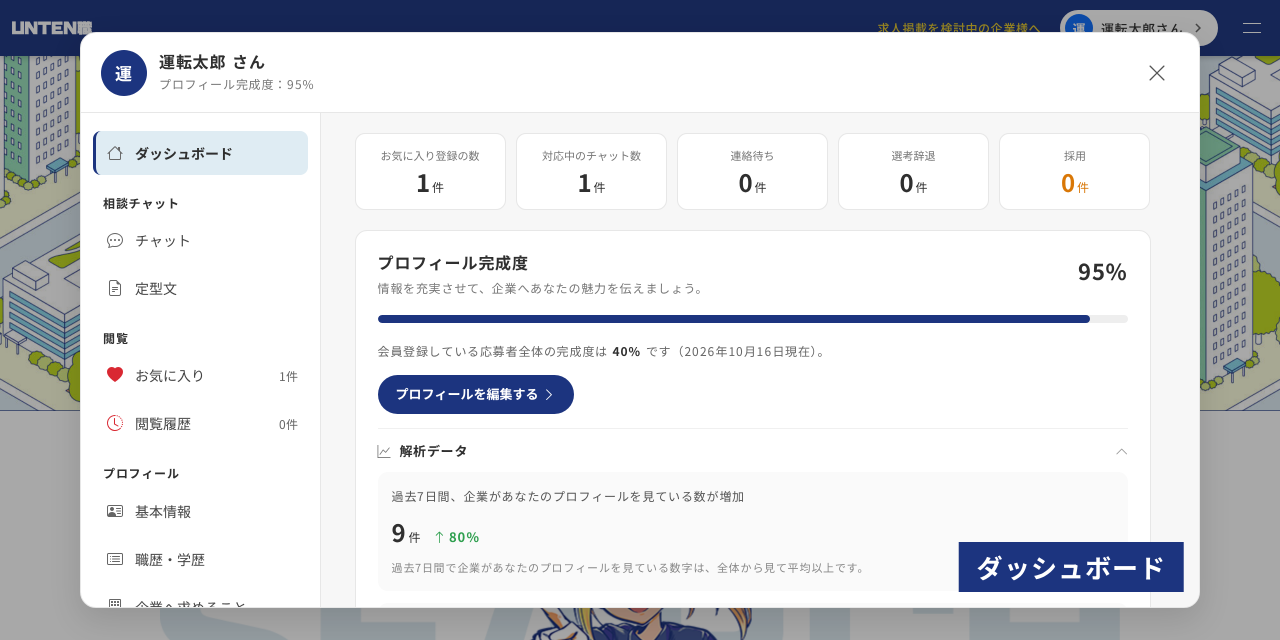Click the 閲覧 section heading
The image size is (1280, 640).
tap(116, 338)
